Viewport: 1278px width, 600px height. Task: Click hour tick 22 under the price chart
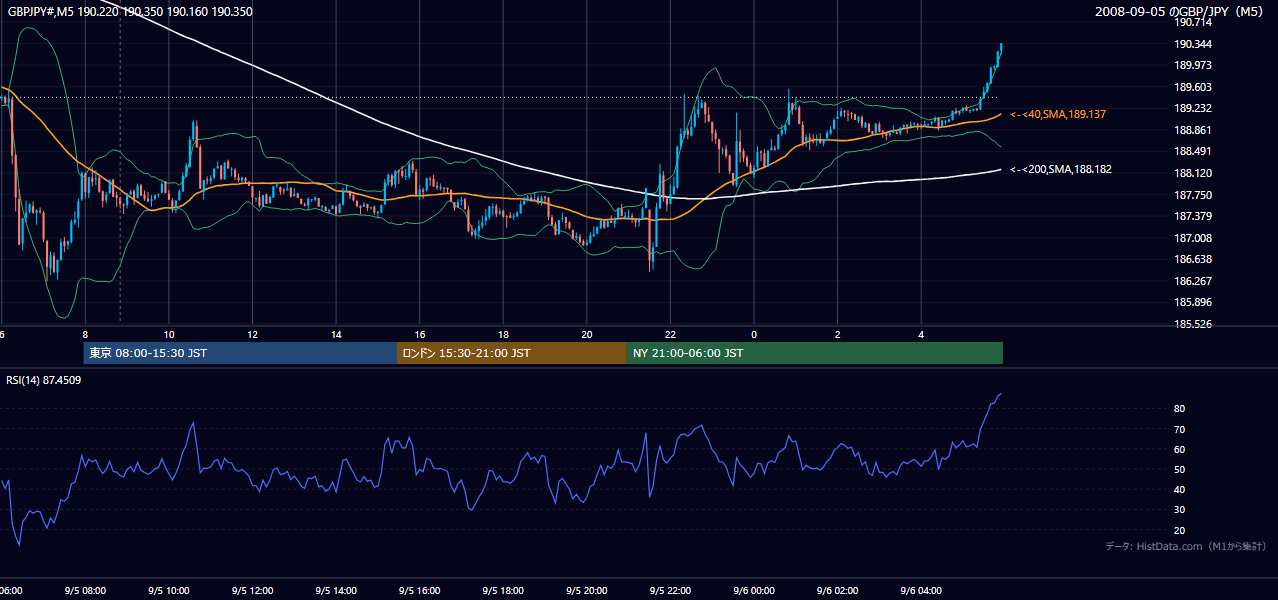tap(670, 334)
